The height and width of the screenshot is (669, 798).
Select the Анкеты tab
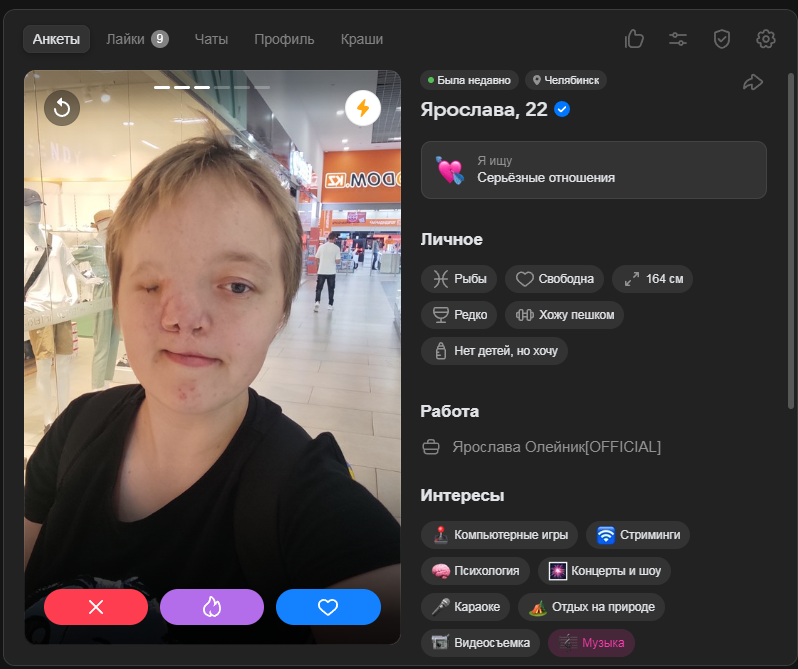(x=56, y=39)
